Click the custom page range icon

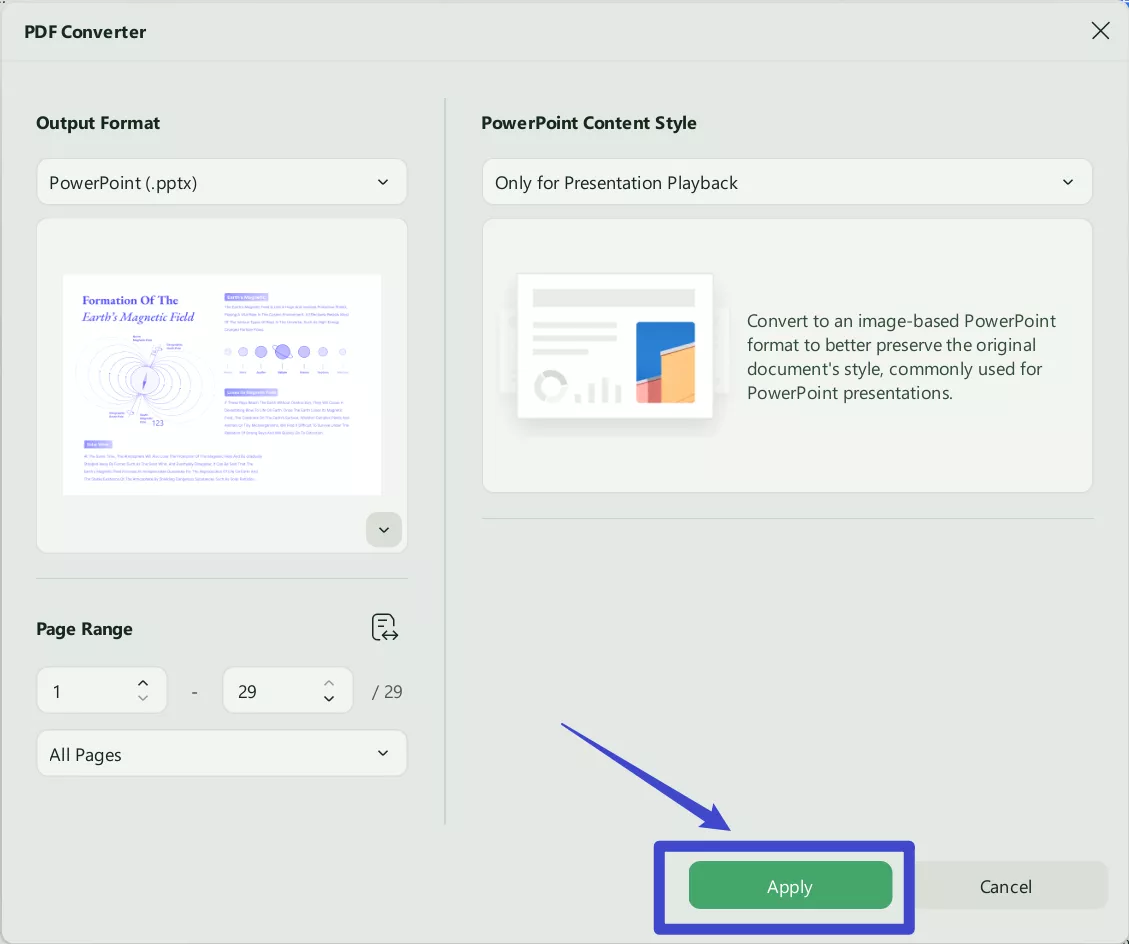(385, 627)
